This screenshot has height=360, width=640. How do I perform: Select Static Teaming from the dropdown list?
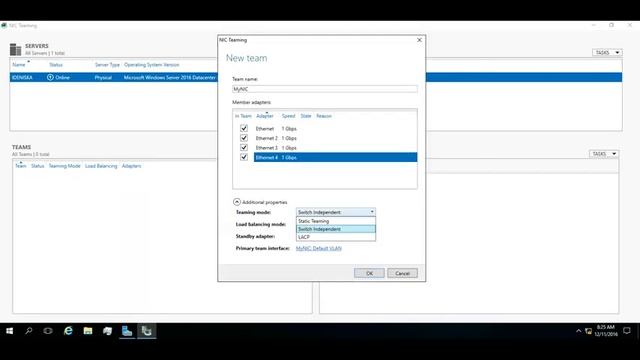pos(336,221)
